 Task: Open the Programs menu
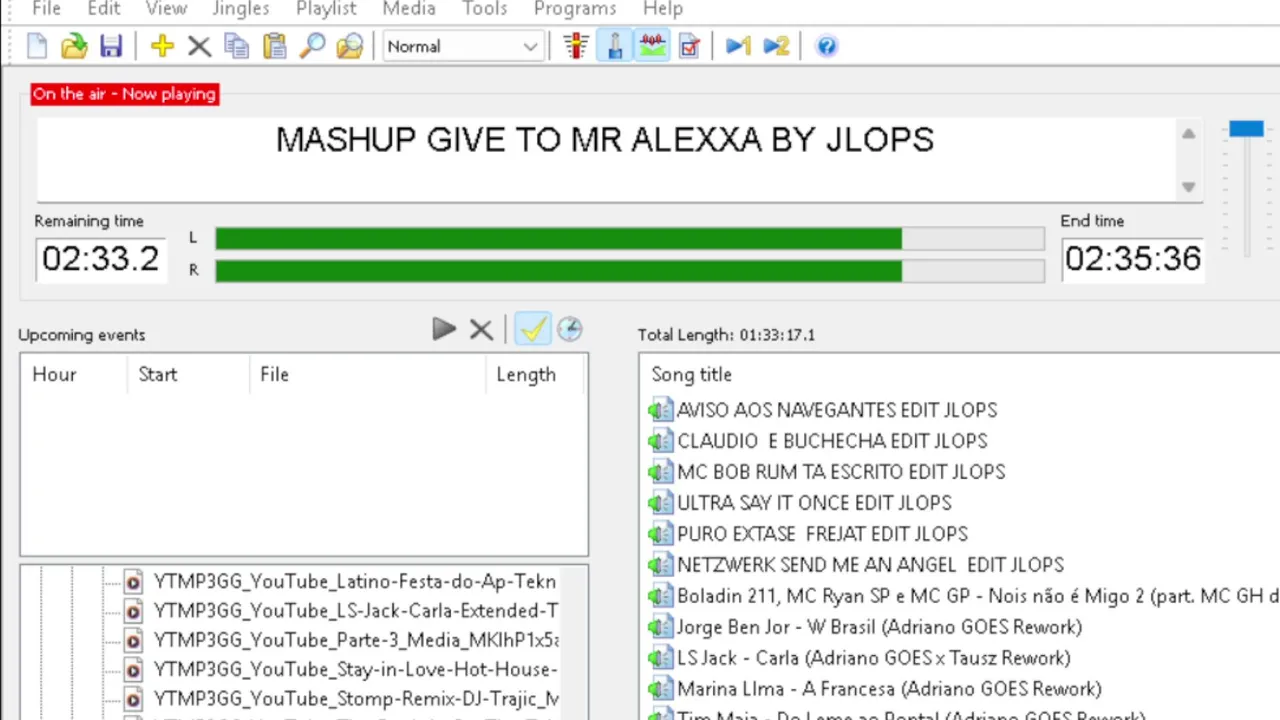pos(575,9)
